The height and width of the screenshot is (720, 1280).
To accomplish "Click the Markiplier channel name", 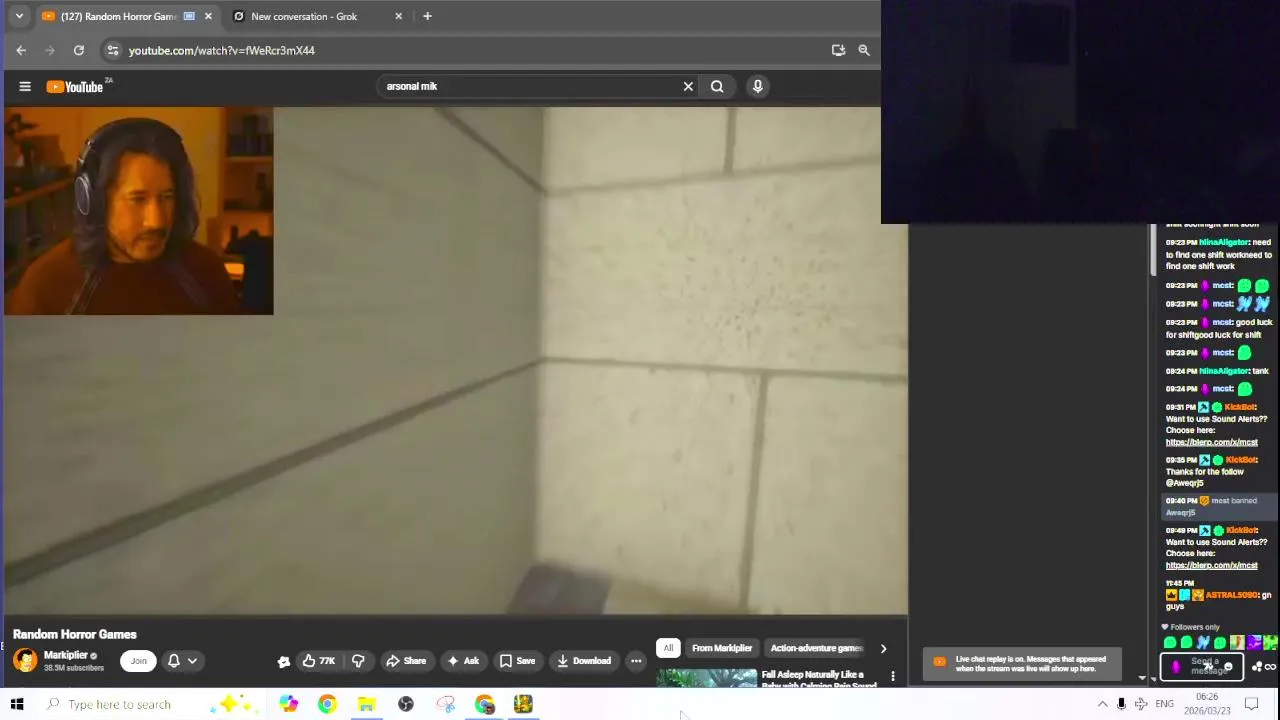I will (x=66, y=655).
